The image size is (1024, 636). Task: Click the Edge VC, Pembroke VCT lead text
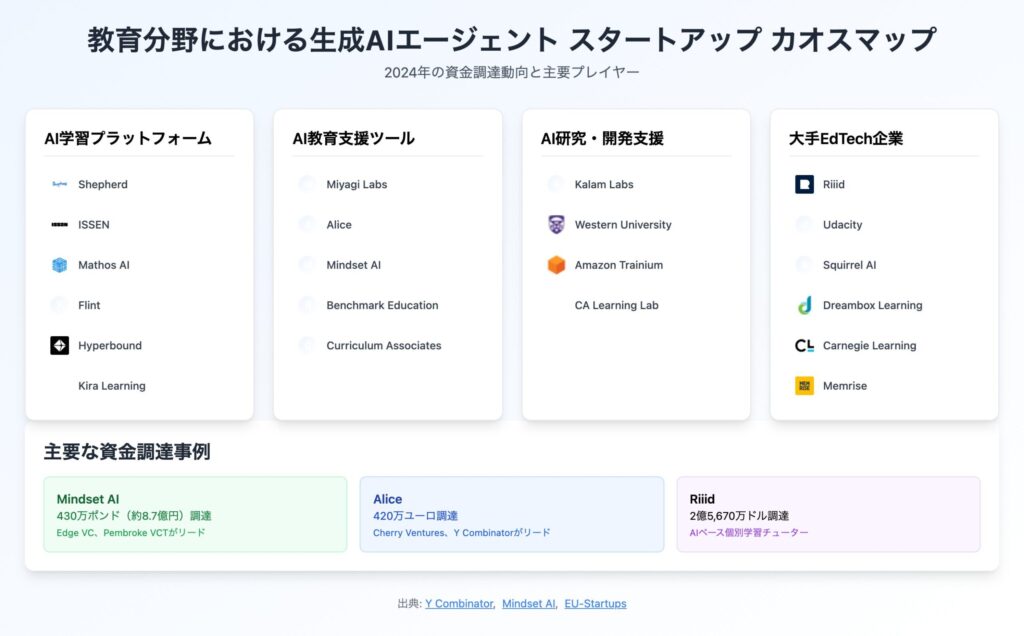click(x=131, y=533)
